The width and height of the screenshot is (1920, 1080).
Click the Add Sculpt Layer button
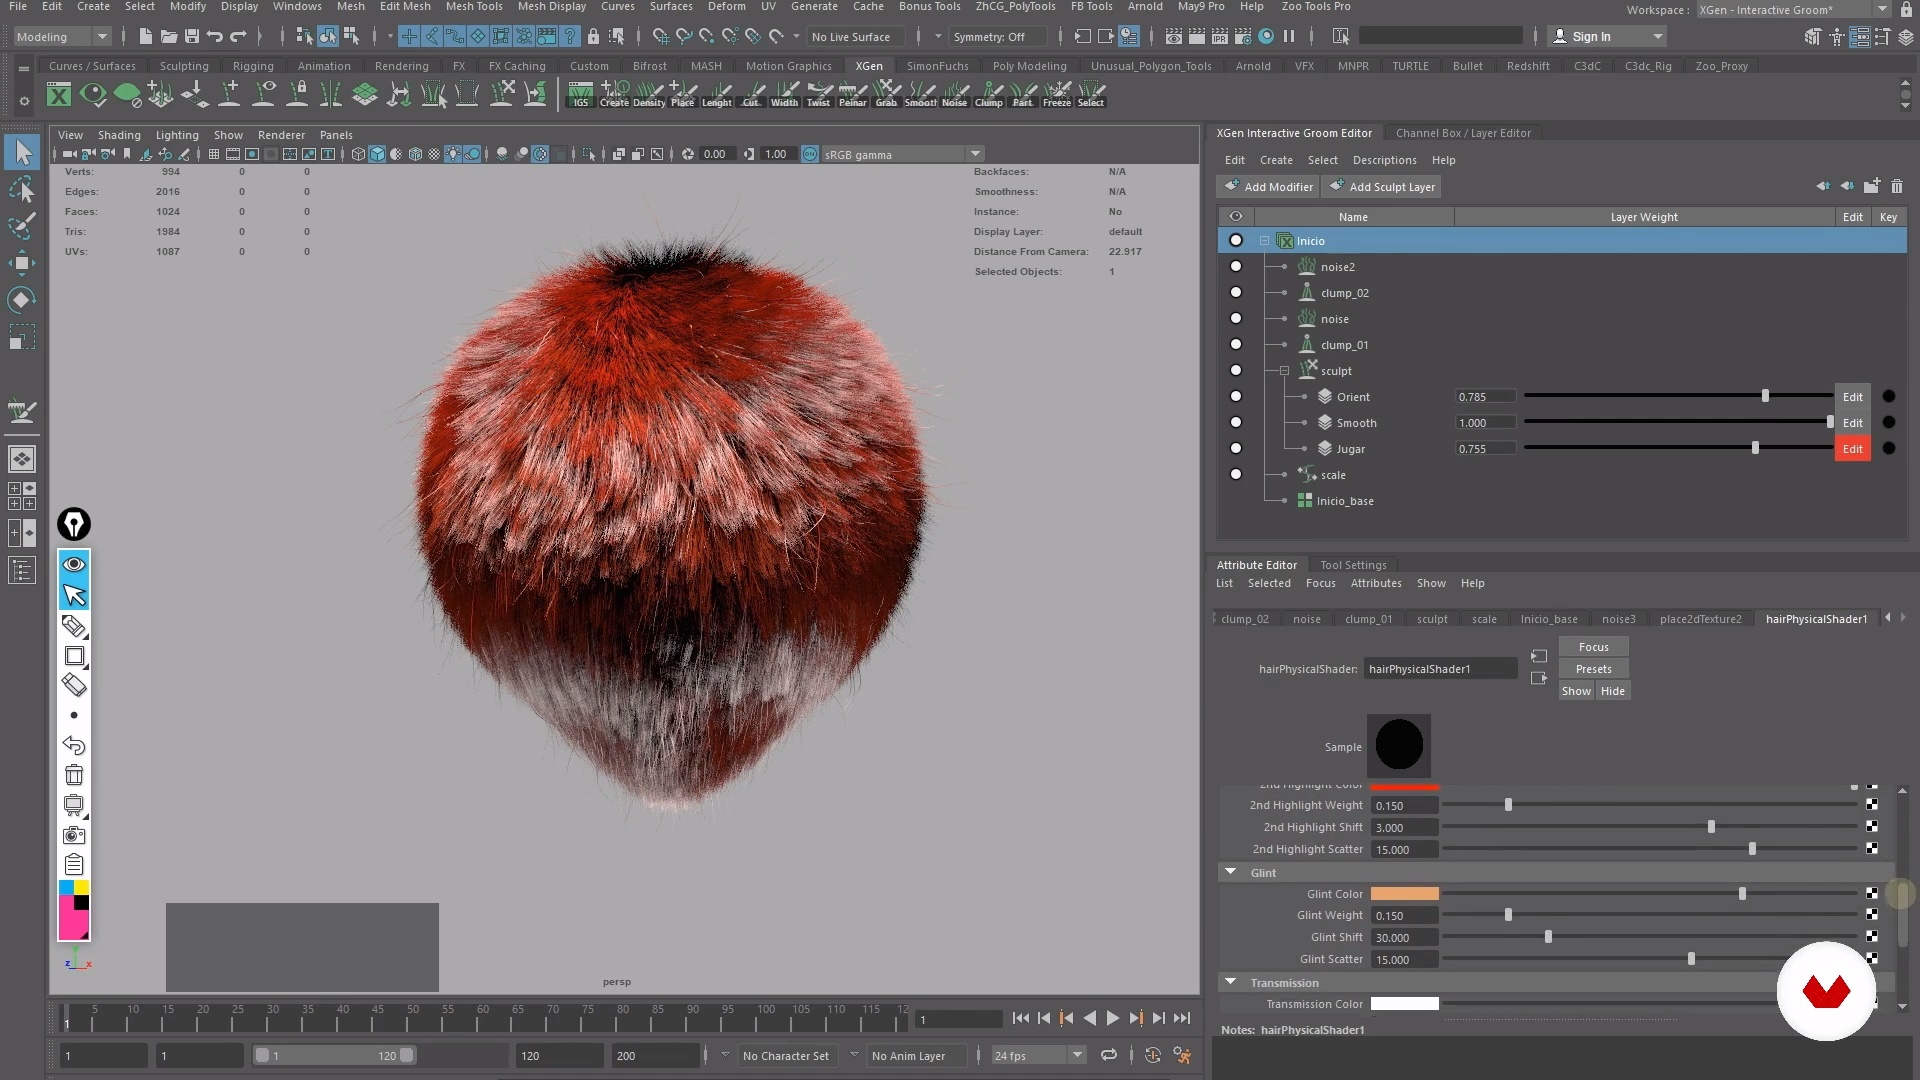(1393, 186)
